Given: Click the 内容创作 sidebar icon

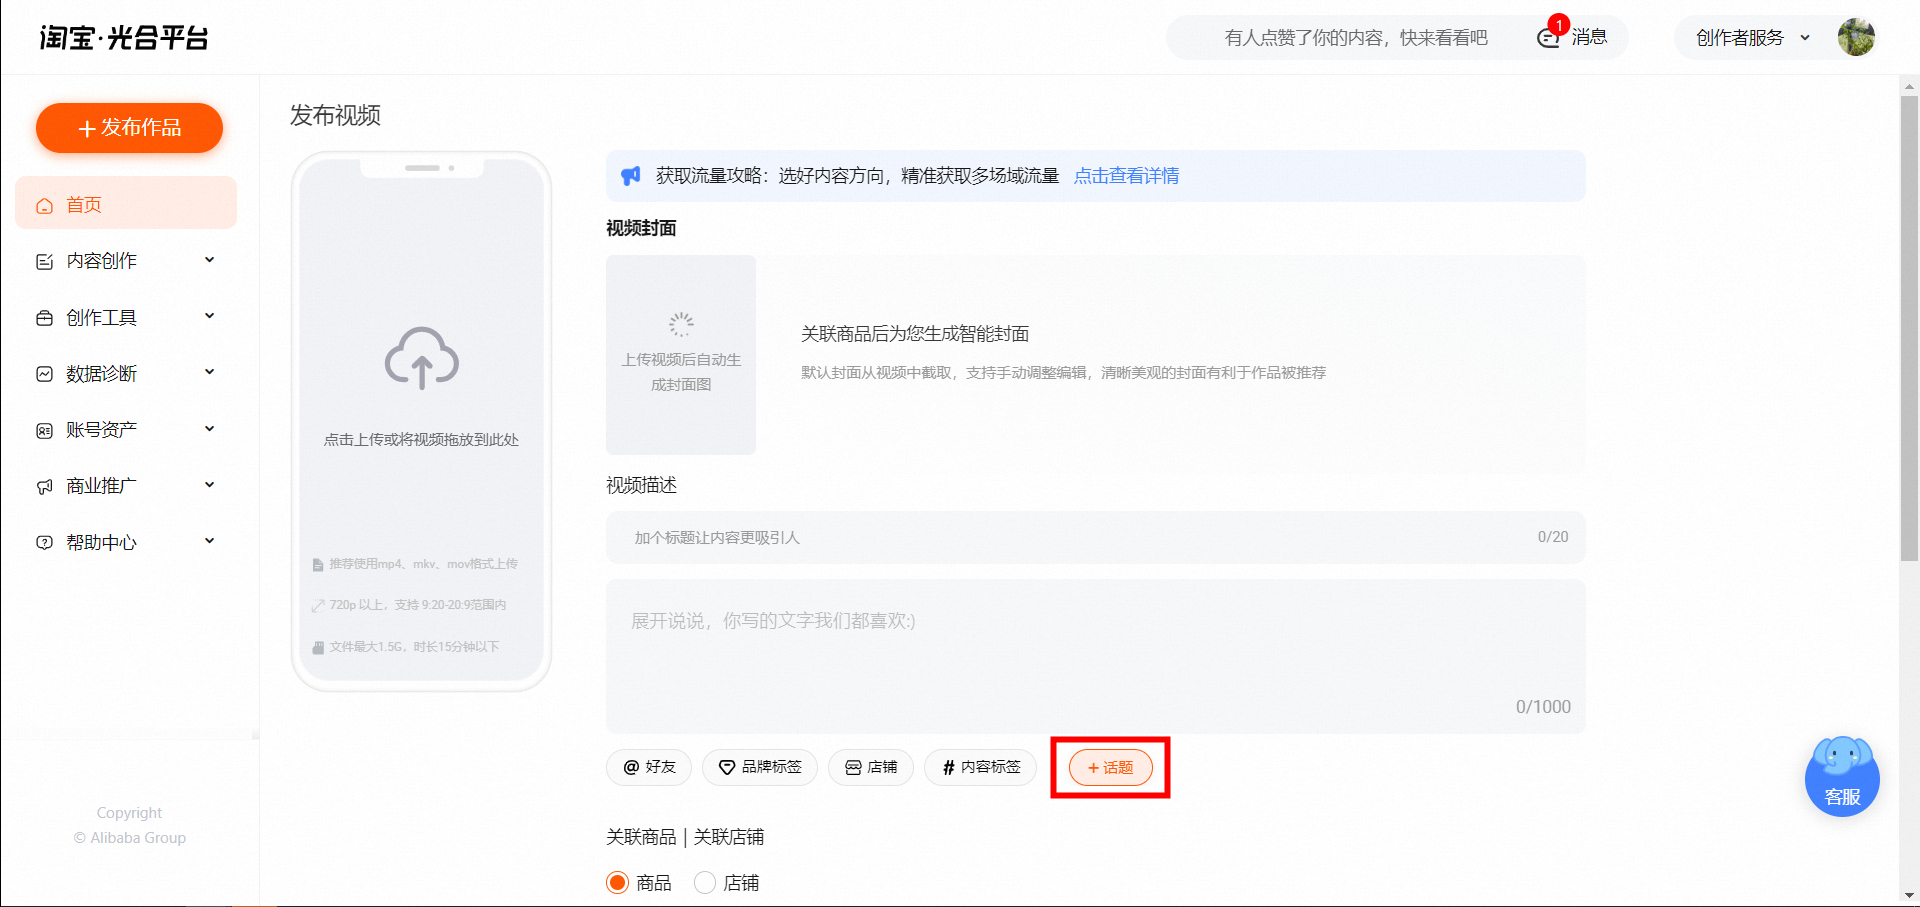Looking at the screenshot, I should (x=44, y=261).
